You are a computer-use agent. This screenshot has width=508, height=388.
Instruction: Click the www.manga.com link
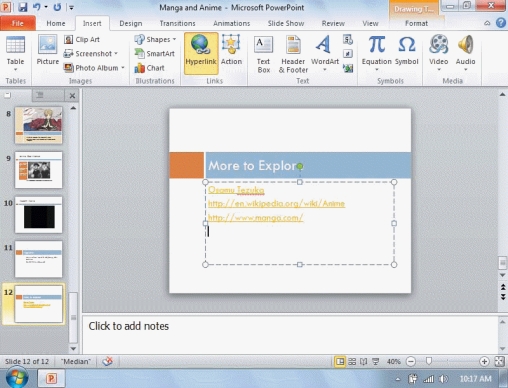(x=256, y=218)
